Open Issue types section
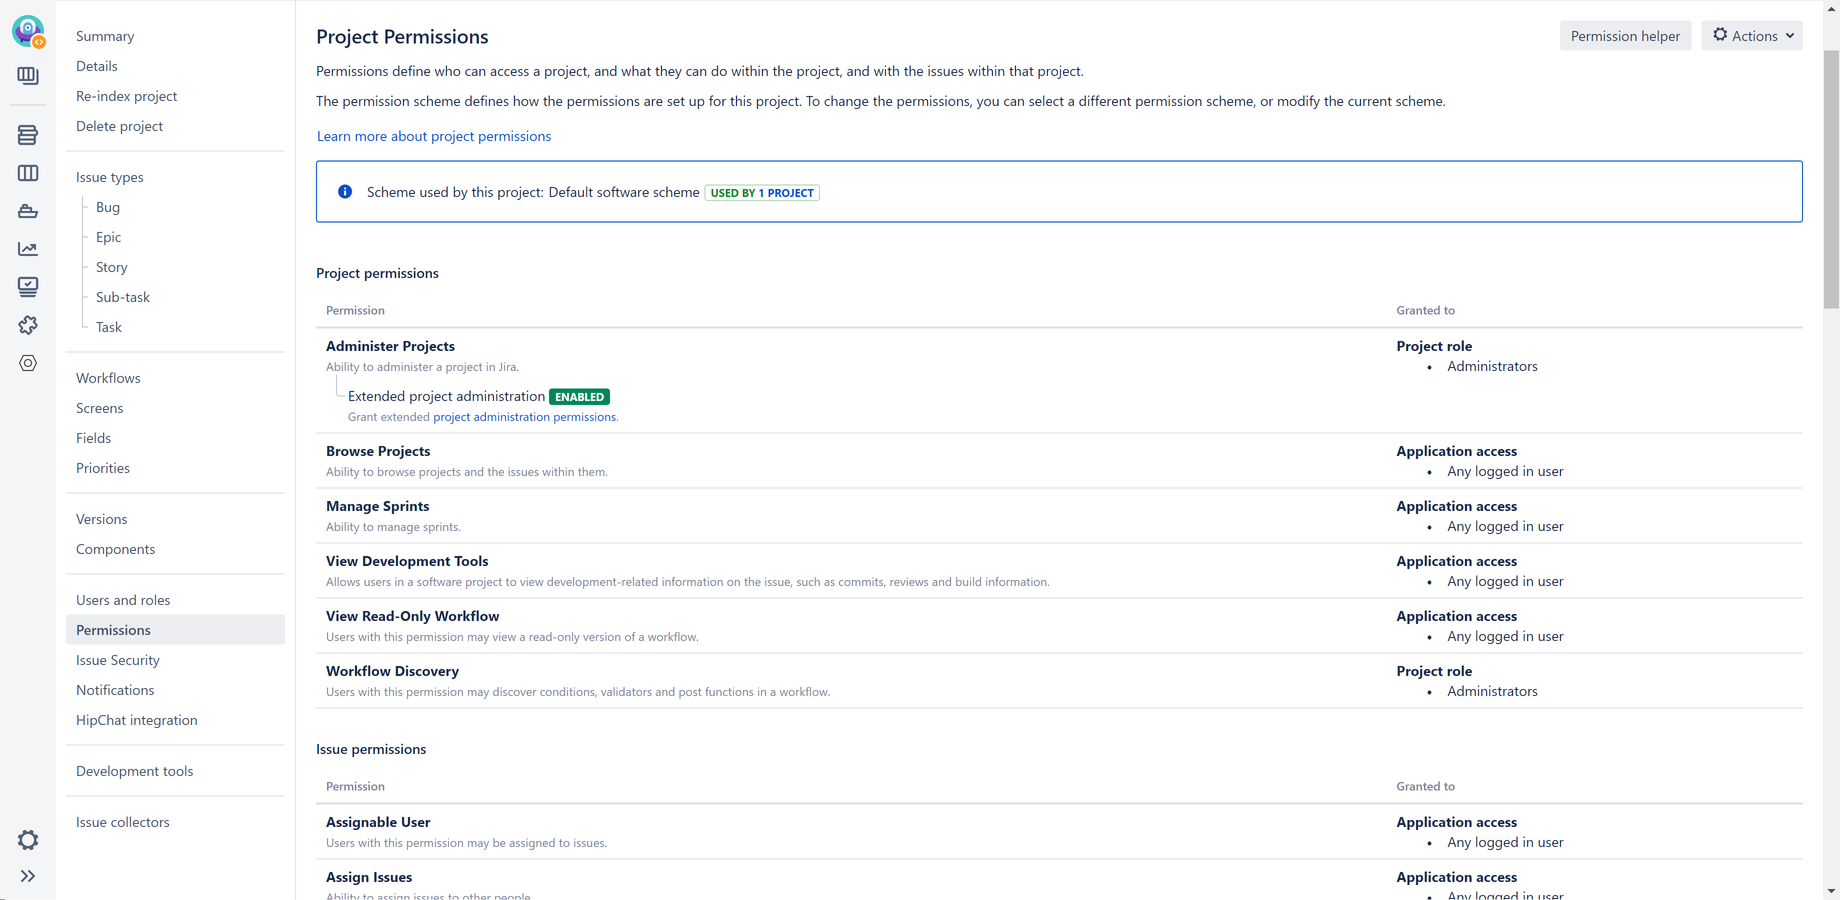1840x900 pixels. click(x=110, y=177)
